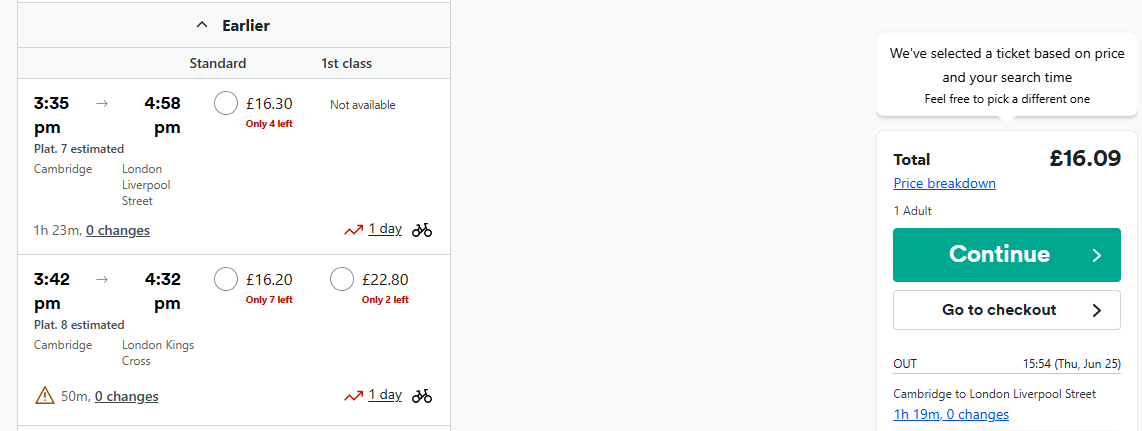Screen dimensions: 1142x431
Task: Click the 1st class column header
Action: click(347, 63)
